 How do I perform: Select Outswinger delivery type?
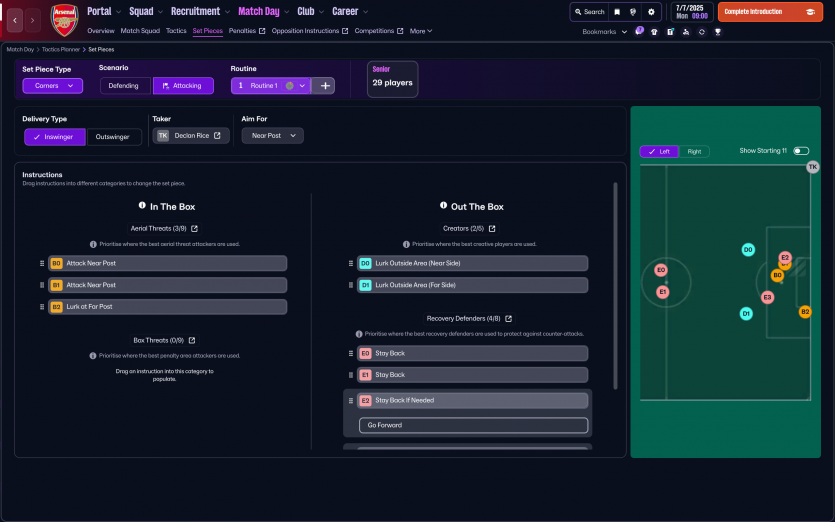[x=114, y=136]
